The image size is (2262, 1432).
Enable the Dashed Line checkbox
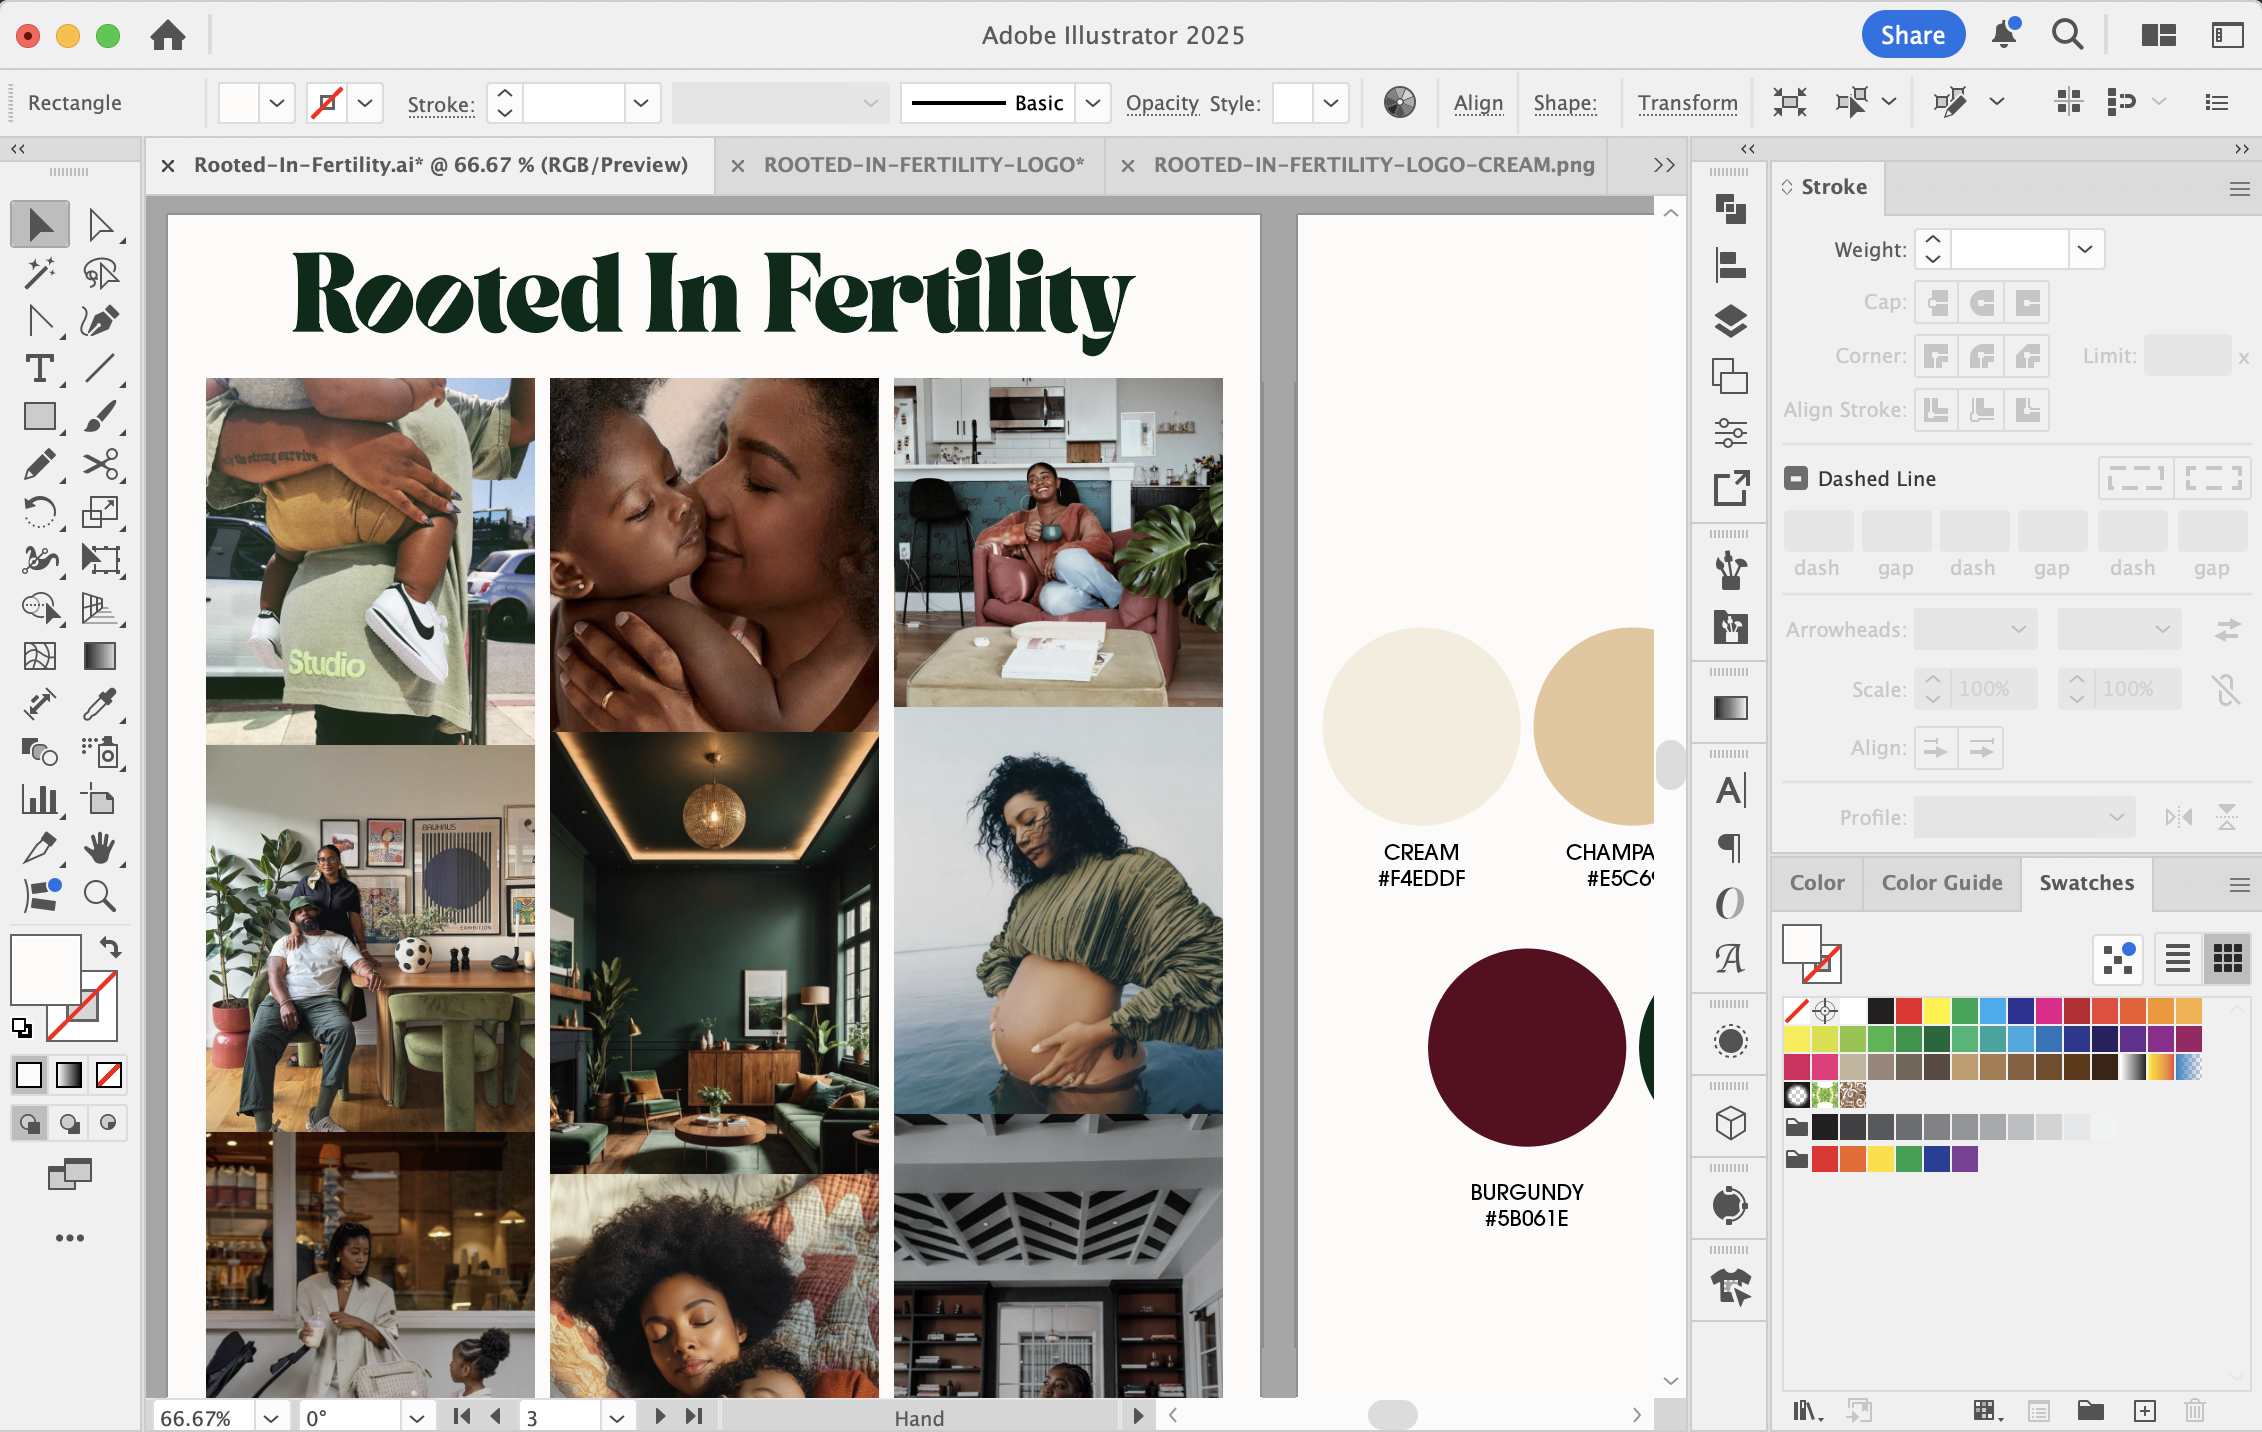[x=1796, y=478]
